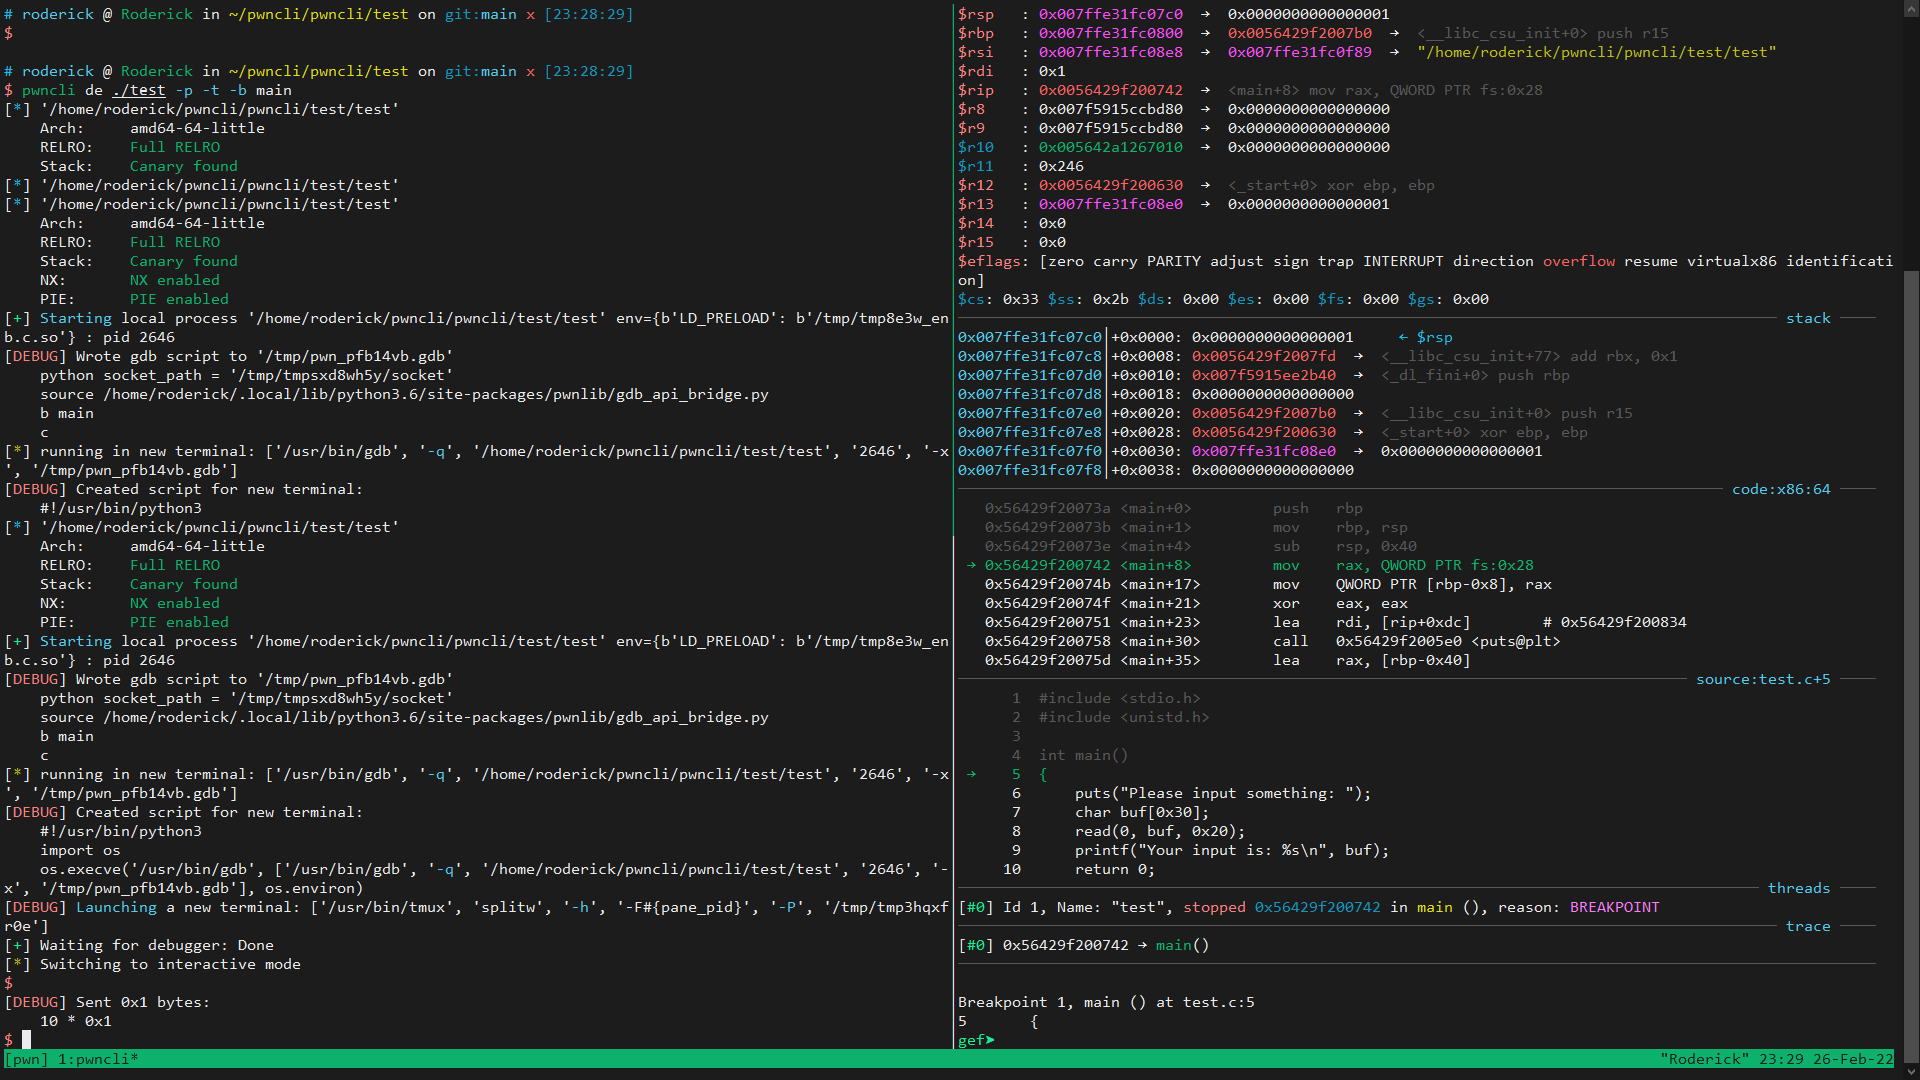
Task: Click the [*] Switching to interactive mode marker
Action: tap(17, 965)
